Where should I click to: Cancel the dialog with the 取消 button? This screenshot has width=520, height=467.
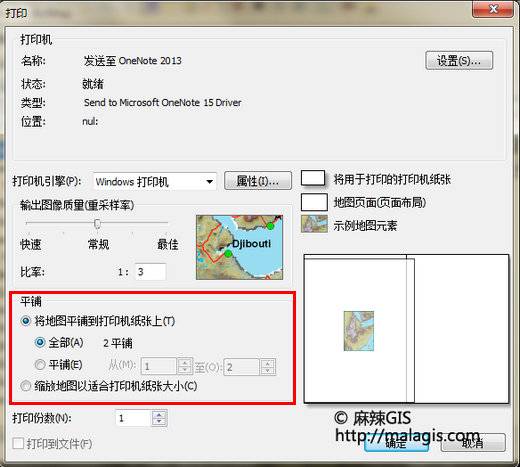click(x=473, y=443)
